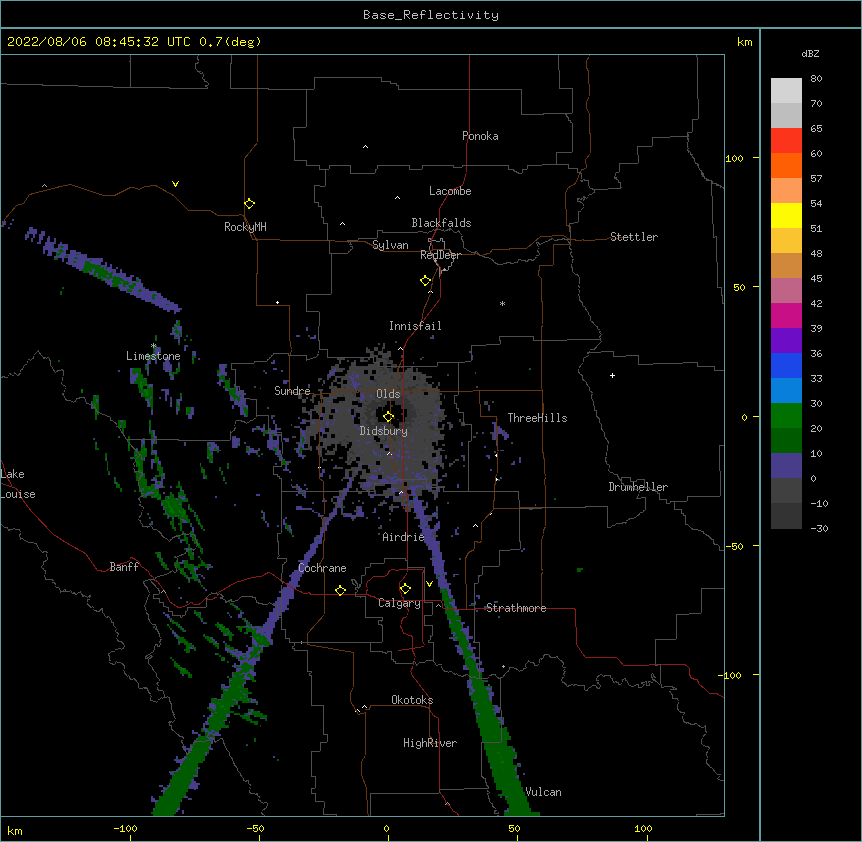Pick the darkest gray -10 to -30 legend band
This screenshot has height=842, width=862.
[x=786, y=516]
